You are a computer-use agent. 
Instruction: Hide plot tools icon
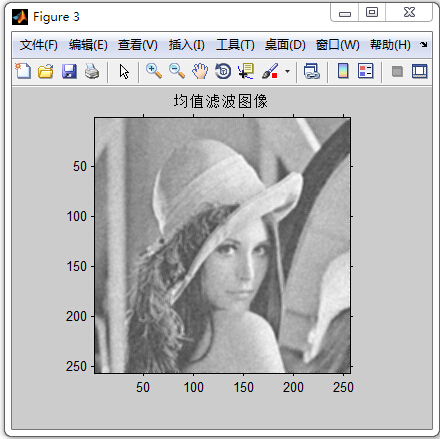coord(397,71)
